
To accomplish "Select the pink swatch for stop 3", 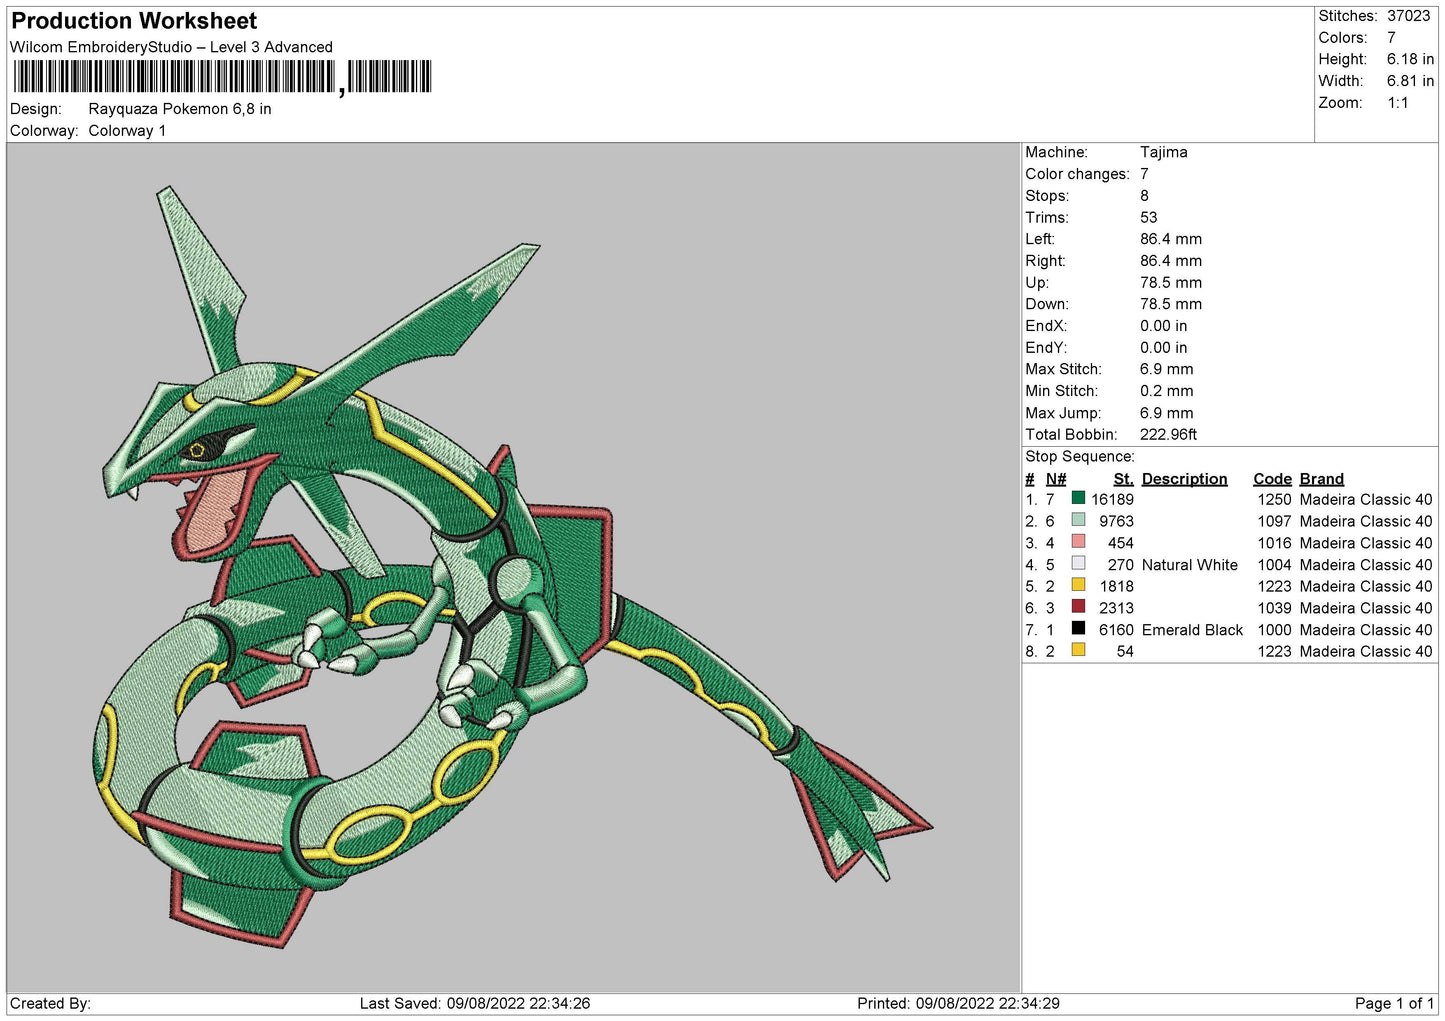I will [1078, 542].
